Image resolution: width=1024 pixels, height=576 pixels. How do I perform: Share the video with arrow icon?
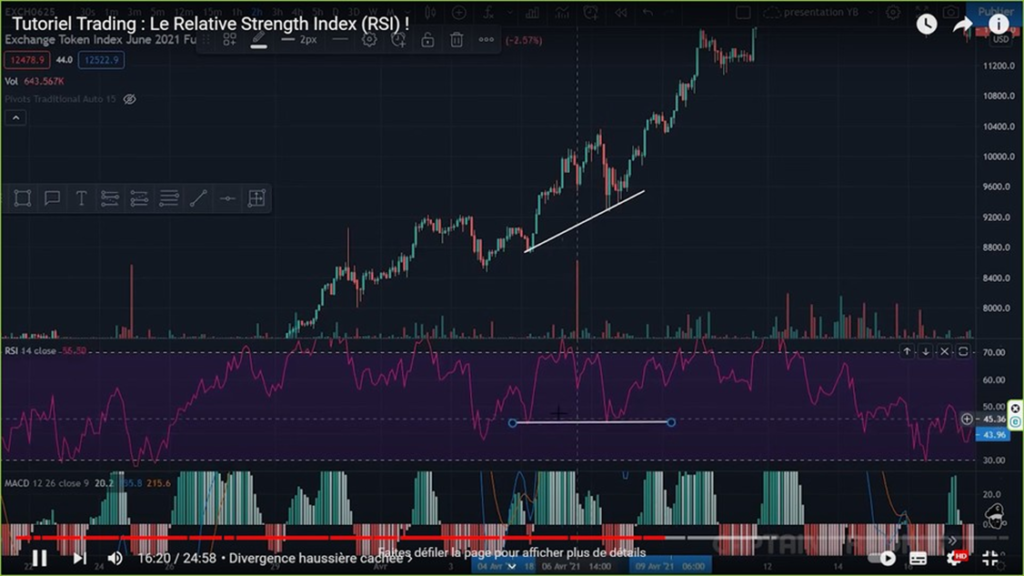[963, 25]
